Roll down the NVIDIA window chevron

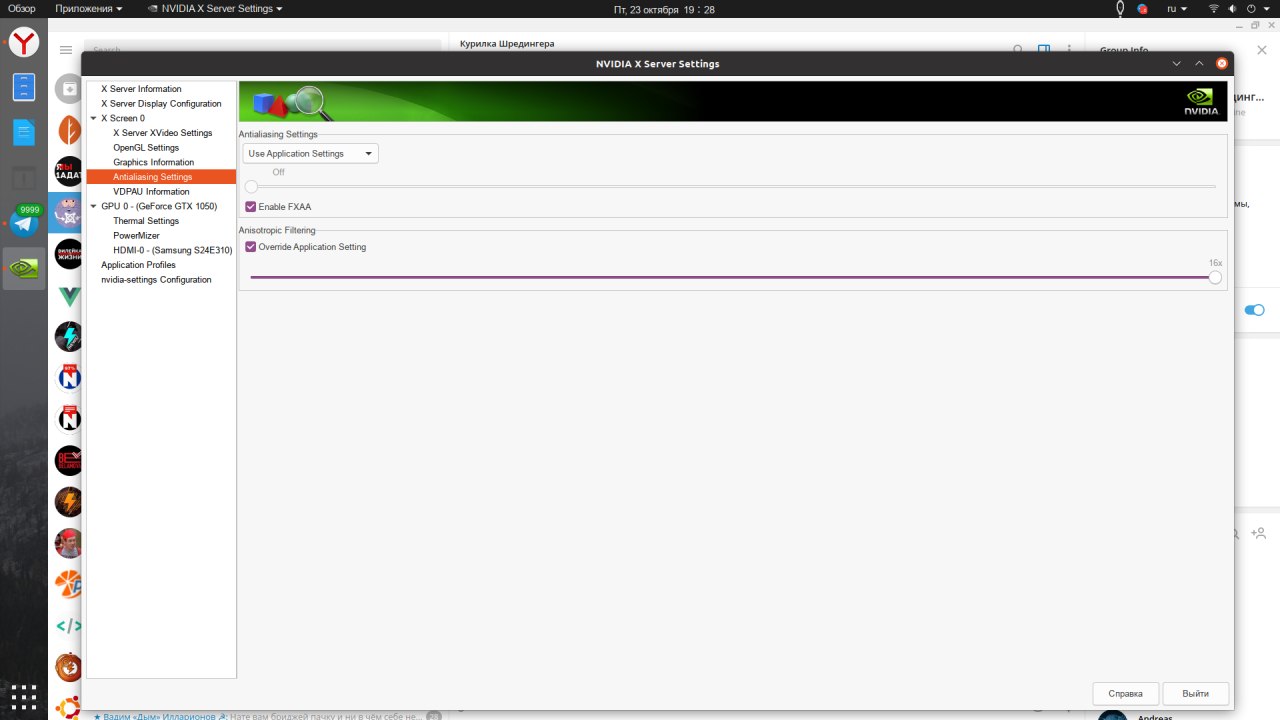pos(1178,64)
